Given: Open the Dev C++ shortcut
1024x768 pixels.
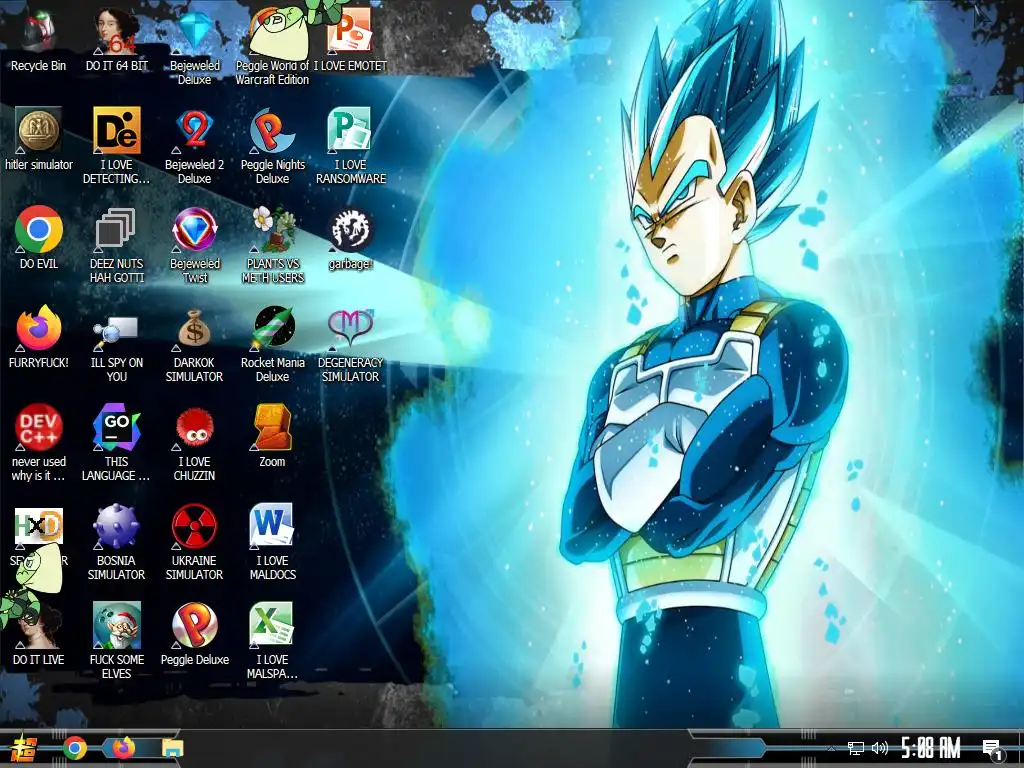Looking at the screenshot, I should pos(39,428).
